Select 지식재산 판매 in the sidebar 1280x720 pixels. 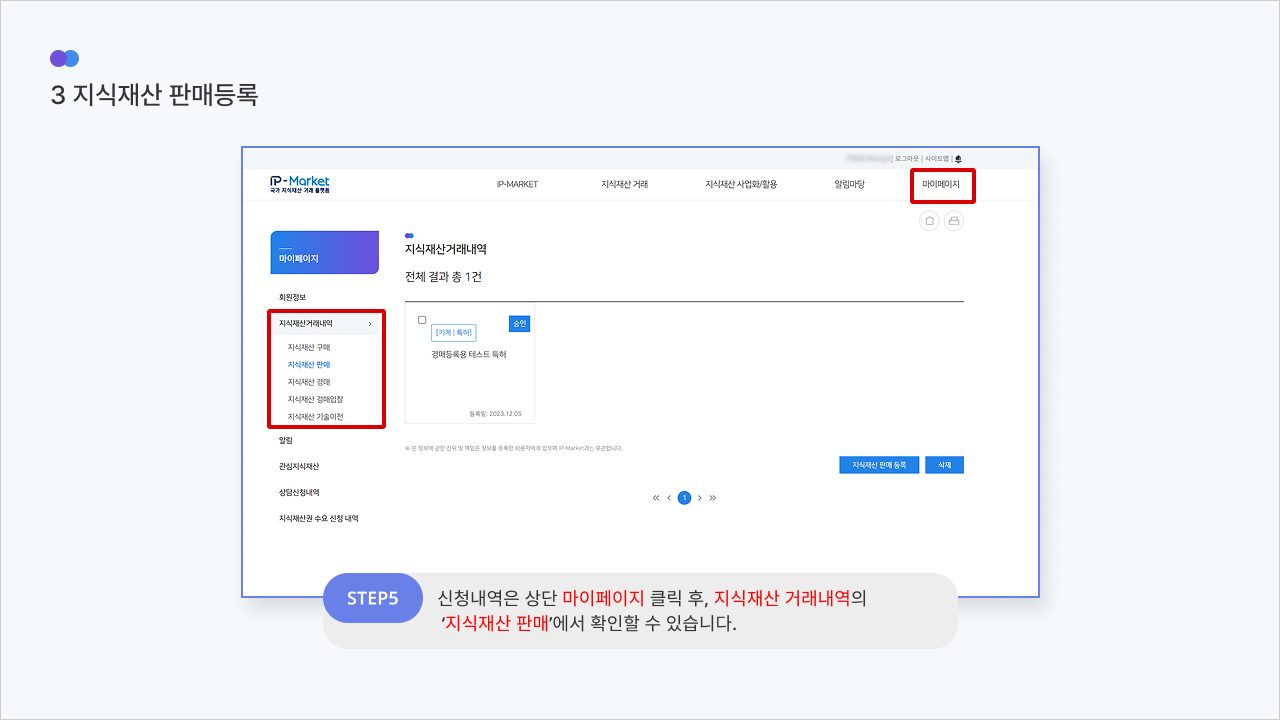(308, 365)
